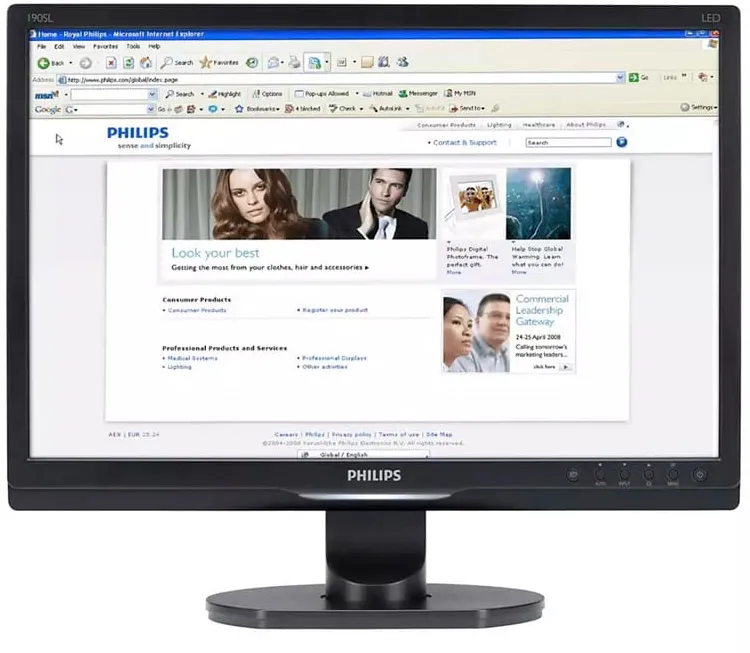Screen dimensions: 750x653
Task: Click the blue round search button on the Philips page
Action: pyautogui.click(x=621, y=142)
